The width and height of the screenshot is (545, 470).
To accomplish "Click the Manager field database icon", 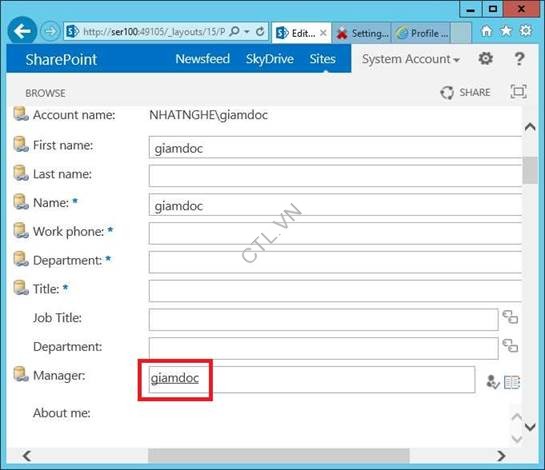I will click(21, 374).
